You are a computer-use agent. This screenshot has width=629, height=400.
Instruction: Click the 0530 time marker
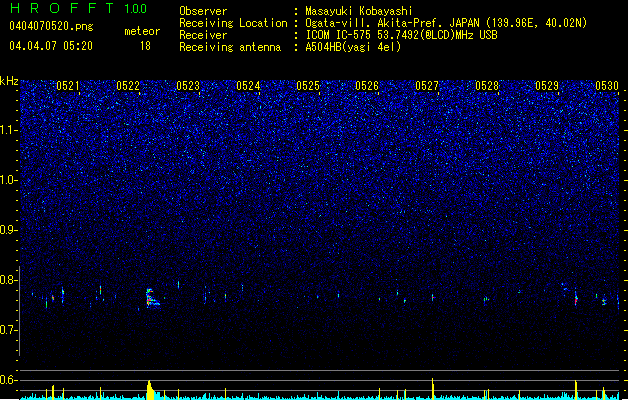click(x=607, y=86)
